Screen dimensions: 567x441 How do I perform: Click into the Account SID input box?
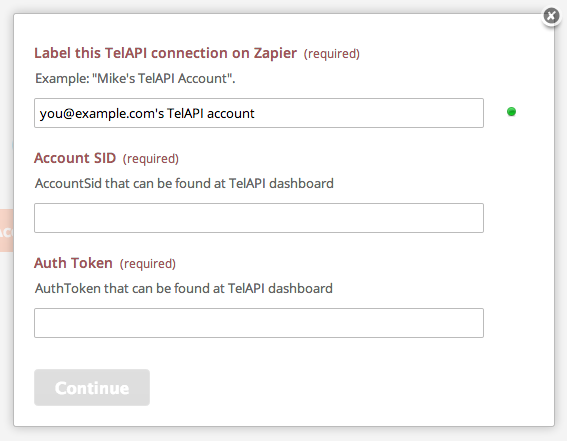pos(259,218)
